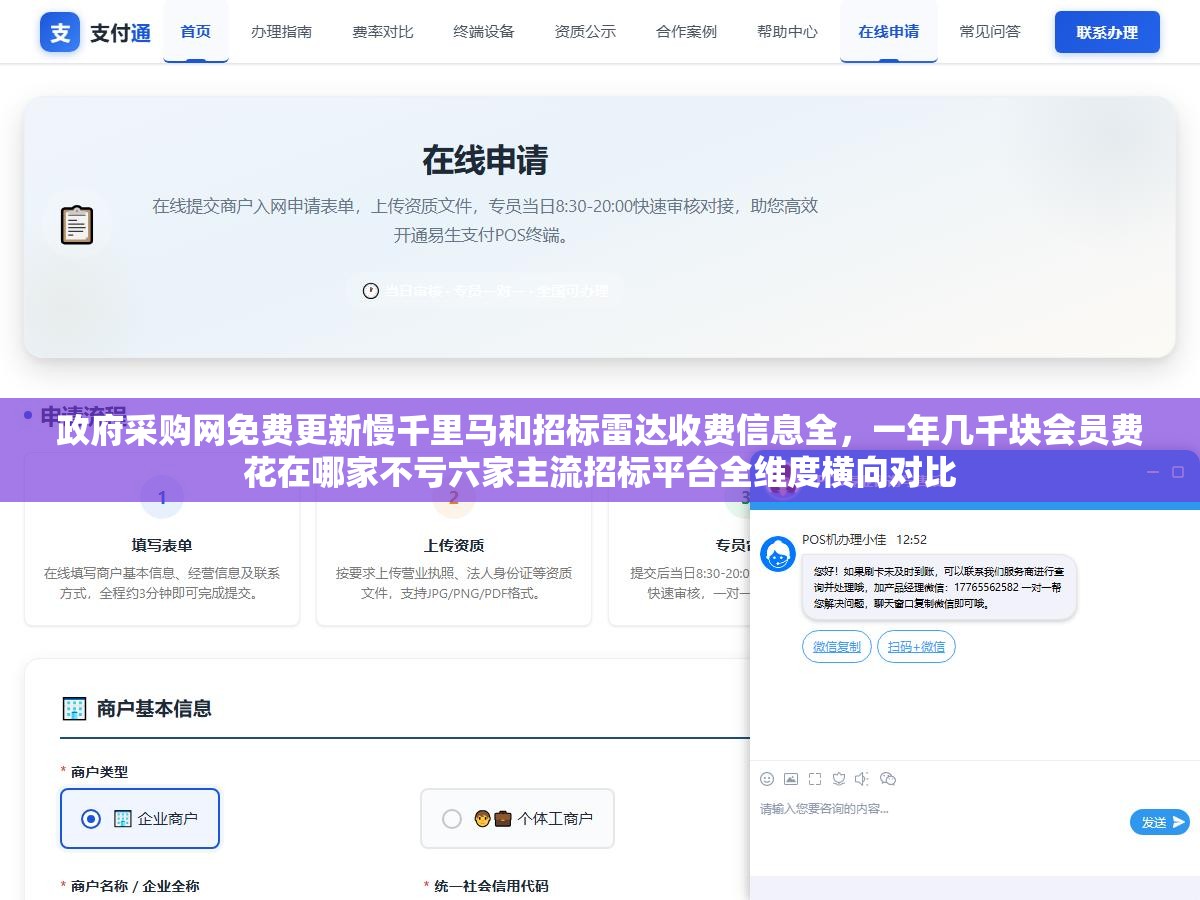Click the chat message bubble text
Viewport: 1200px width, 900px height.
coord(939,587)
